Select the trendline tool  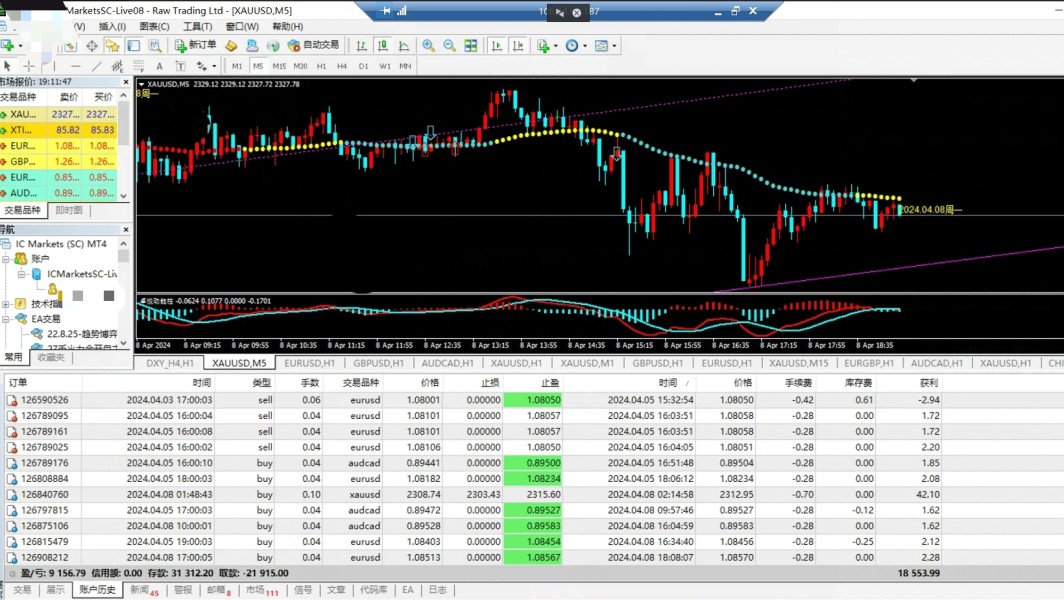click(96, 66)
